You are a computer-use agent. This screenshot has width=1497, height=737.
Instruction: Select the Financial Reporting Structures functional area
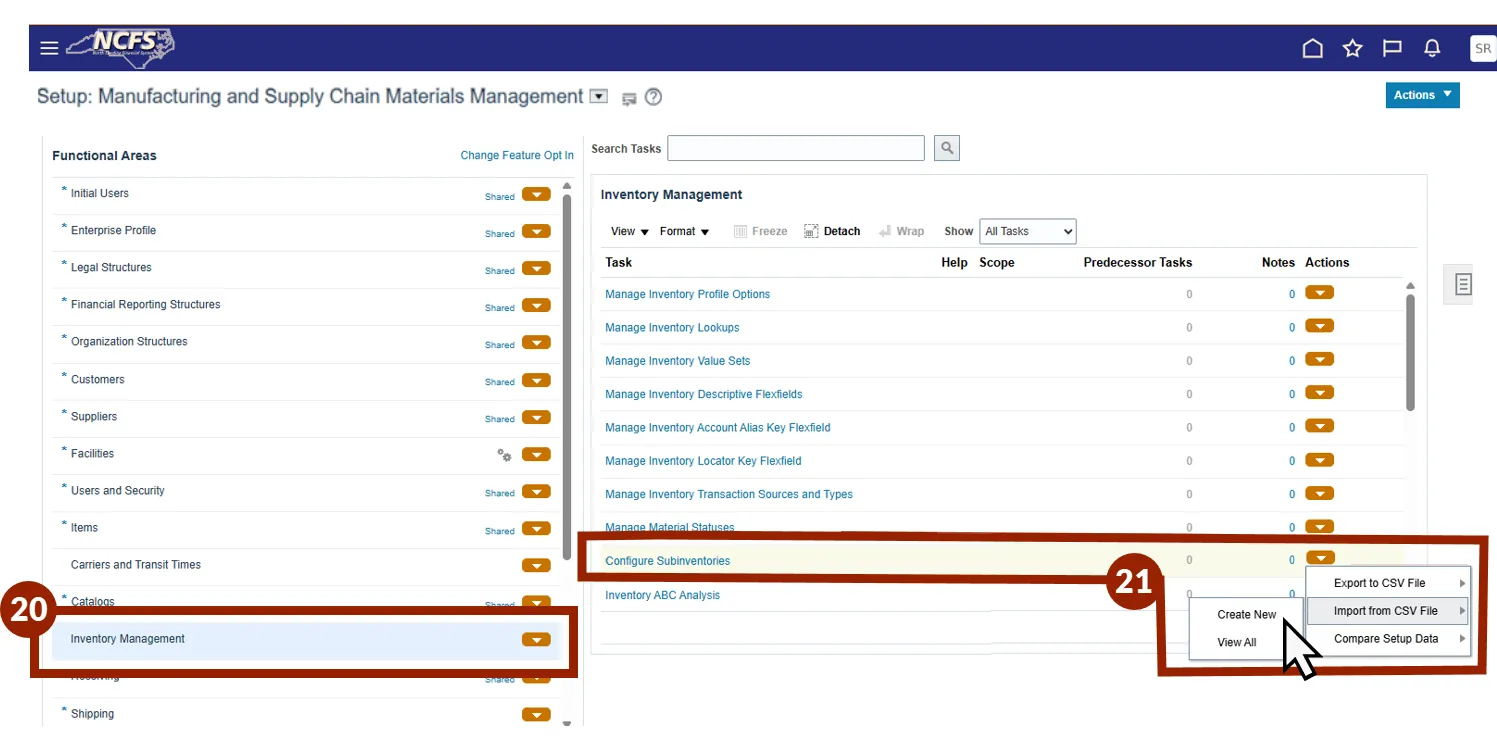coord(146,305)
